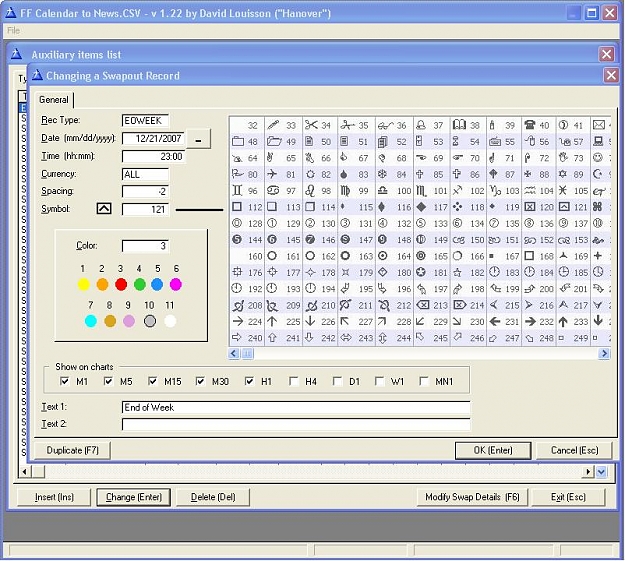Click Insert (Ins) in Auxiliary list
This screenshot has height=561, width=625.
54,497
